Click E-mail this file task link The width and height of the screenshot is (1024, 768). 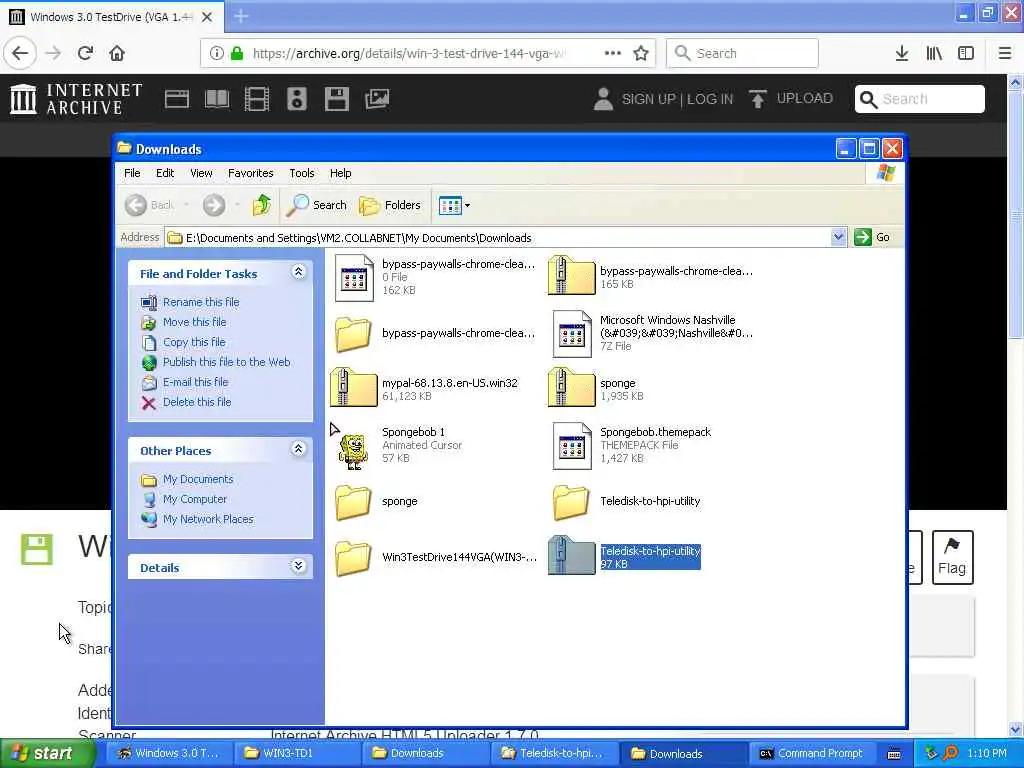[195, 382]
